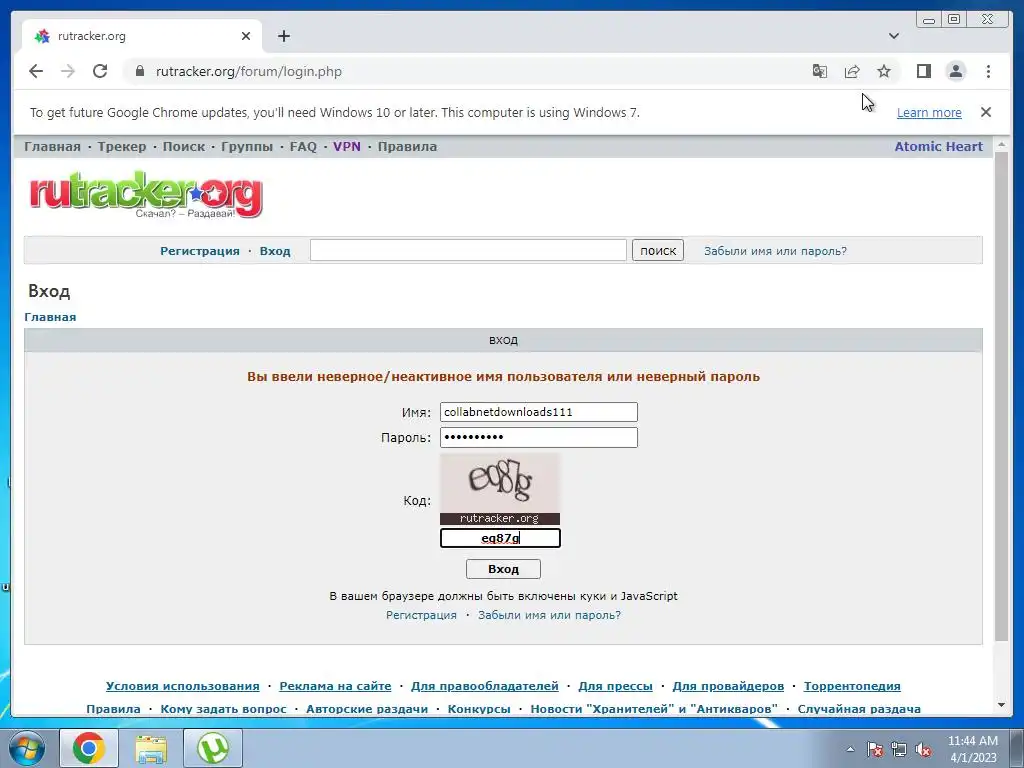Click Регистрация link below the login form
1024x768 pixels.
tap(421, 615)
